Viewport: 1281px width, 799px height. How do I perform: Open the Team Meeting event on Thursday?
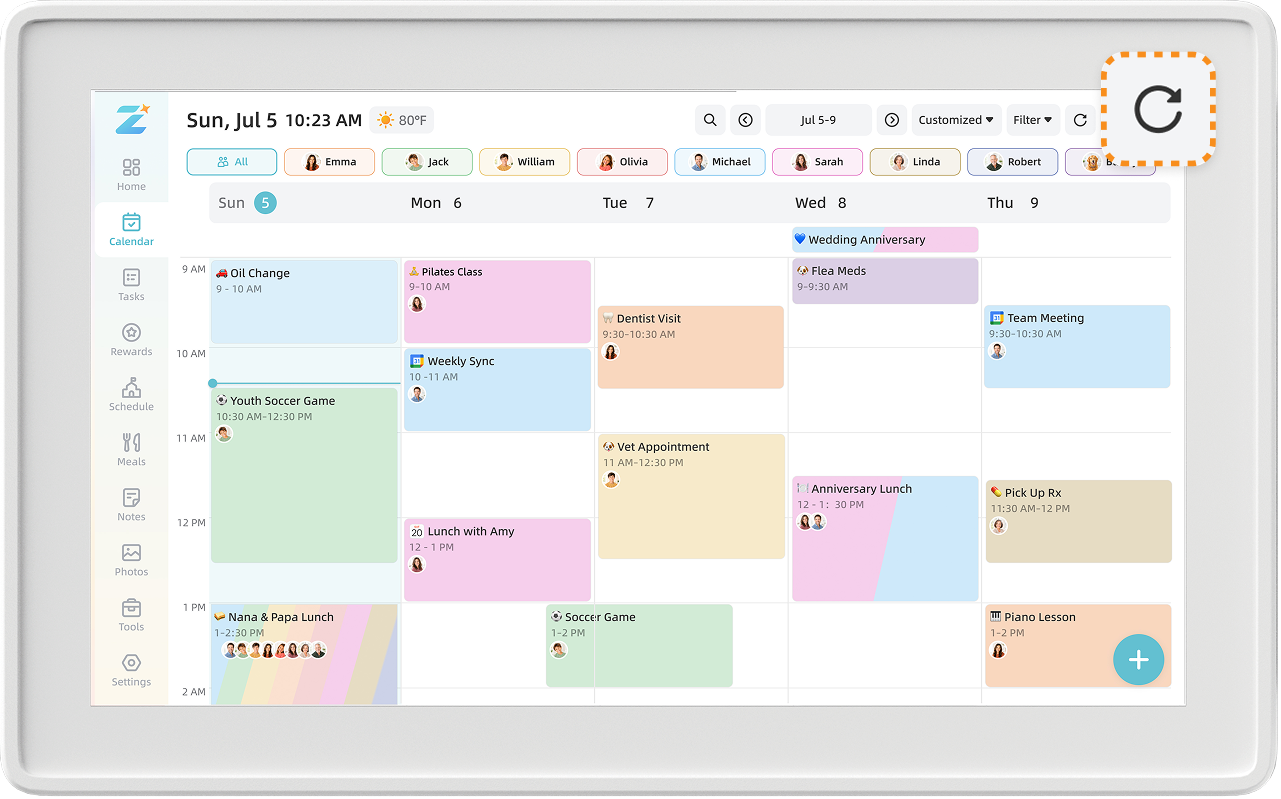(1077, 346)
